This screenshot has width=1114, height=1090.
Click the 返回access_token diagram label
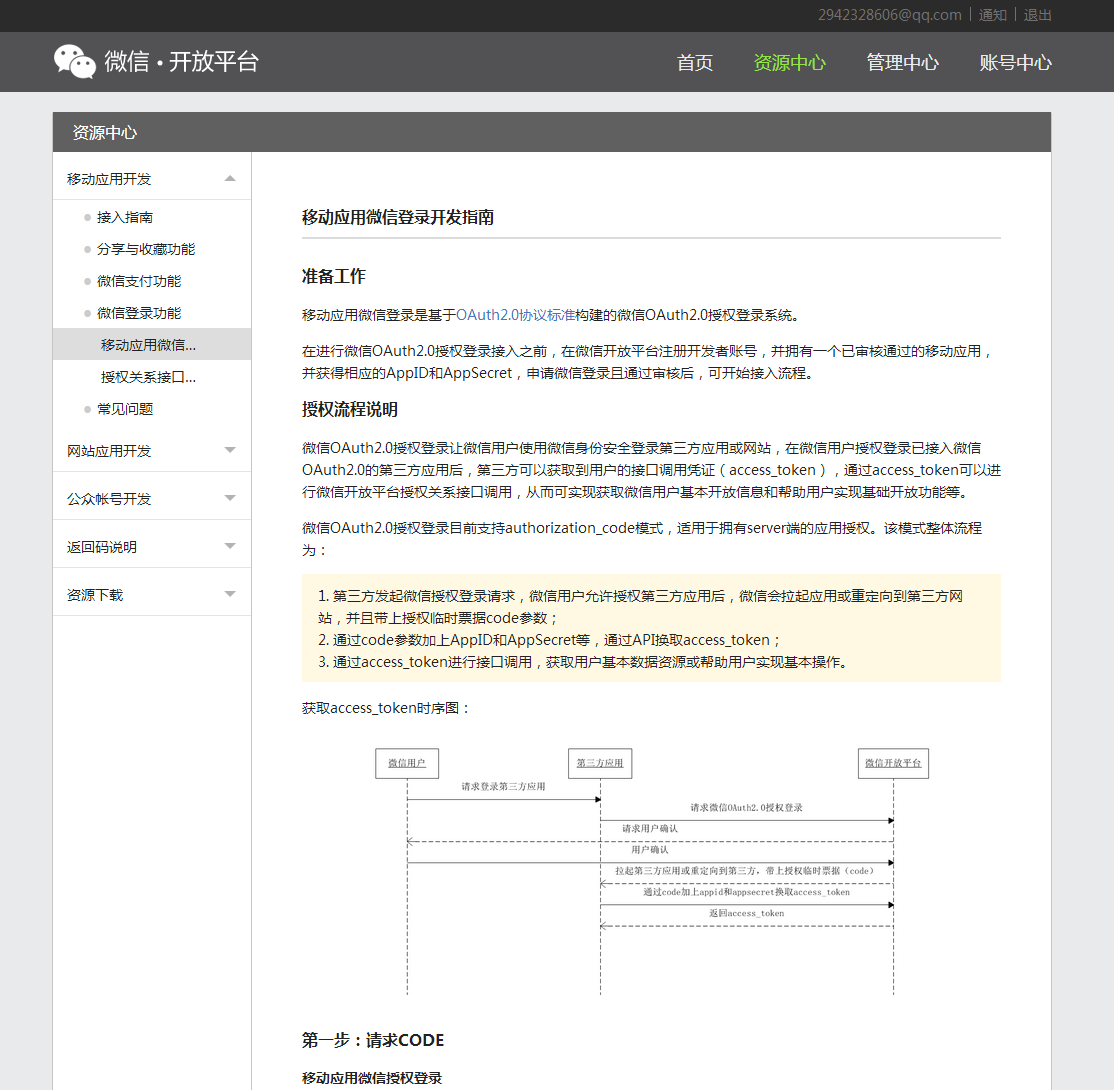[x=747, y=913]
